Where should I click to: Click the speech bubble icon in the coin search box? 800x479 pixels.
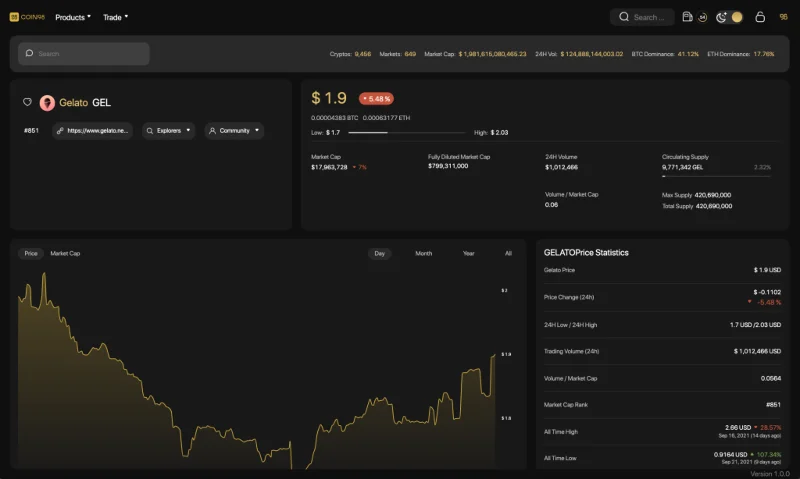30,53
